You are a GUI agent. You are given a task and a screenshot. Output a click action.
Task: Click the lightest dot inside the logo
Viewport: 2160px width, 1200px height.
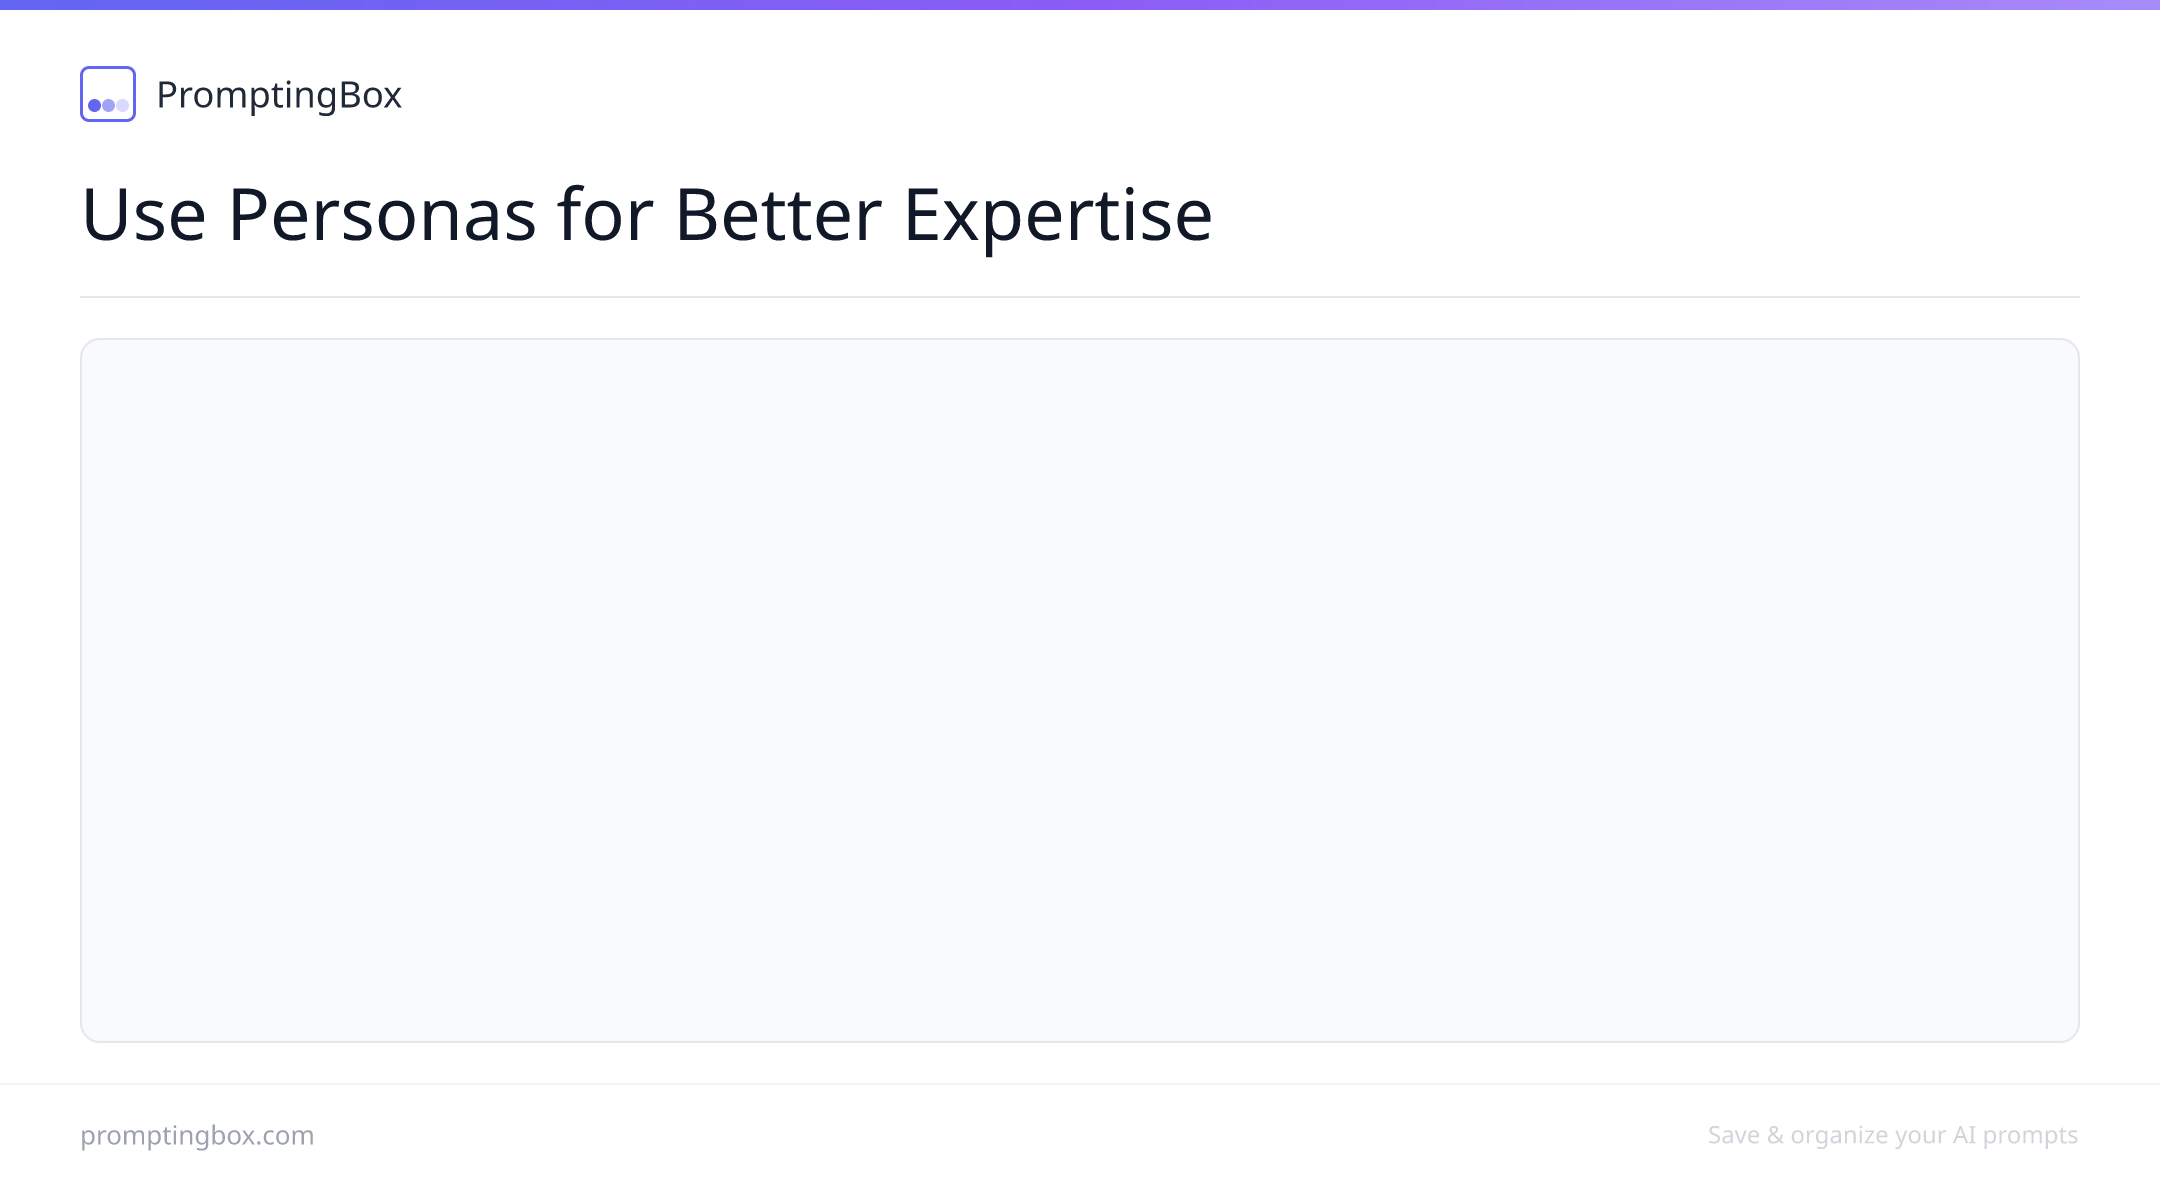[x=122, y=105]
